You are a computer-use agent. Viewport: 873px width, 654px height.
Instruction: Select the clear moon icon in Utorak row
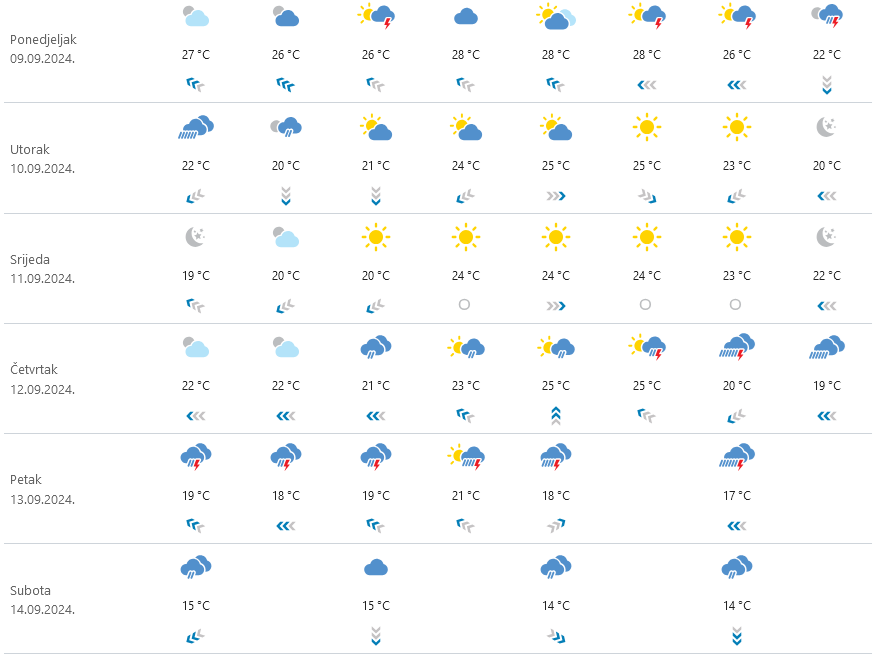[826, 127]
